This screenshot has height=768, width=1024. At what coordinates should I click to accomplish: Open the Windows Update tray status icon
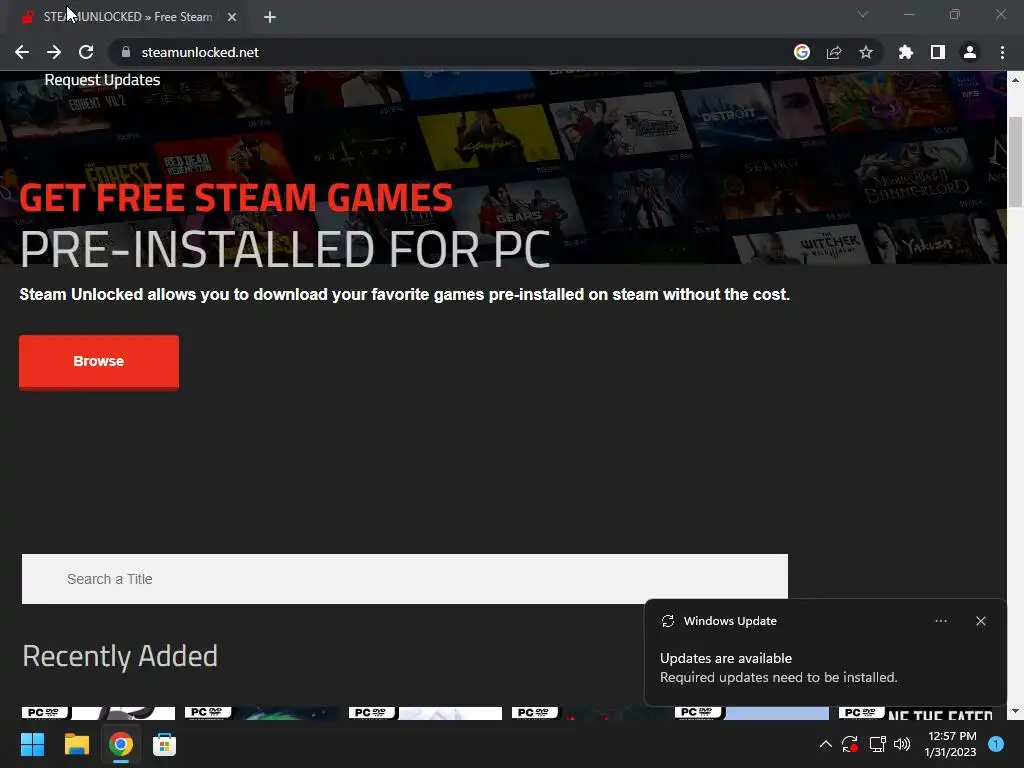850,744
